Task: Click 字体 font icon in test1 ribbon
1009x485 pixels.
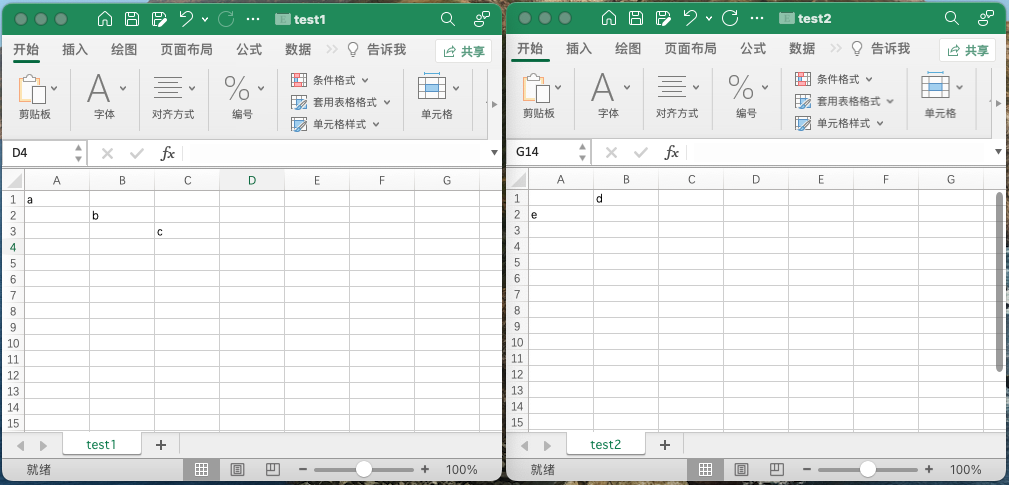Action: pos(98,88)
